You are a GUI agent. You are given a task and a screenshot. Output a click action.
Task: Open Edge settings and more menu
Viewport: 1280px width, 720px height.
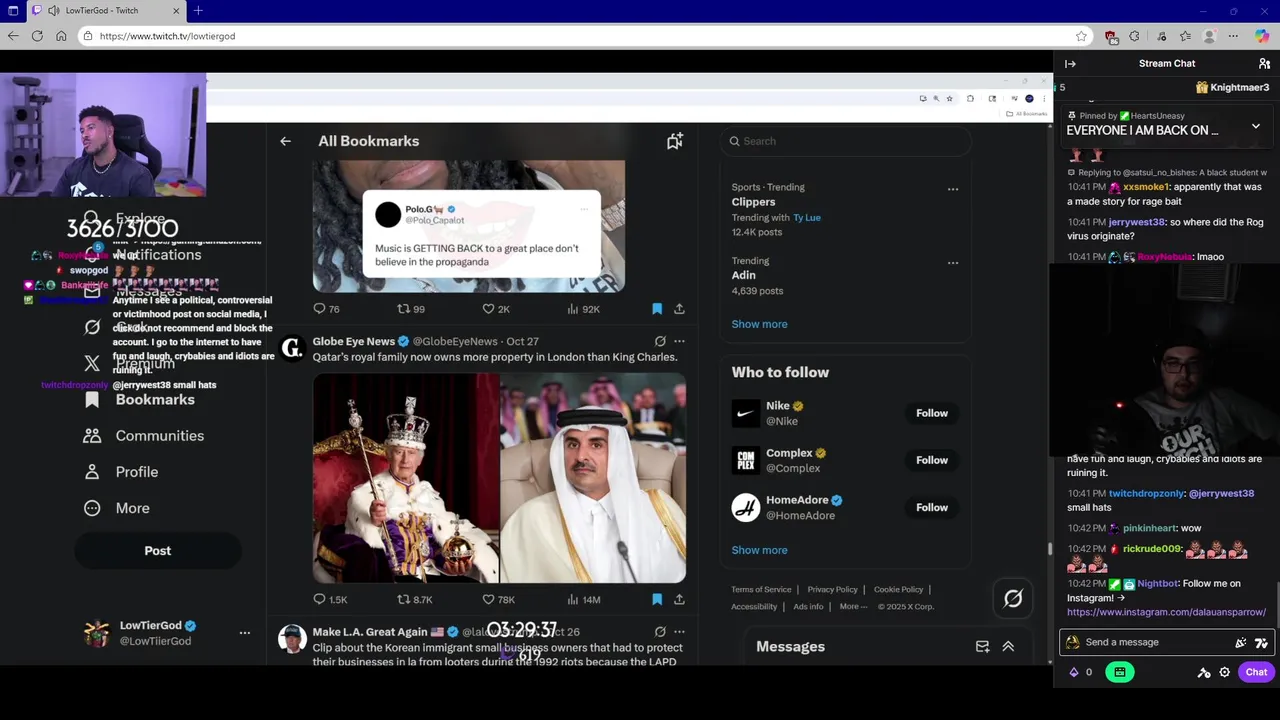coord(1233,36)
